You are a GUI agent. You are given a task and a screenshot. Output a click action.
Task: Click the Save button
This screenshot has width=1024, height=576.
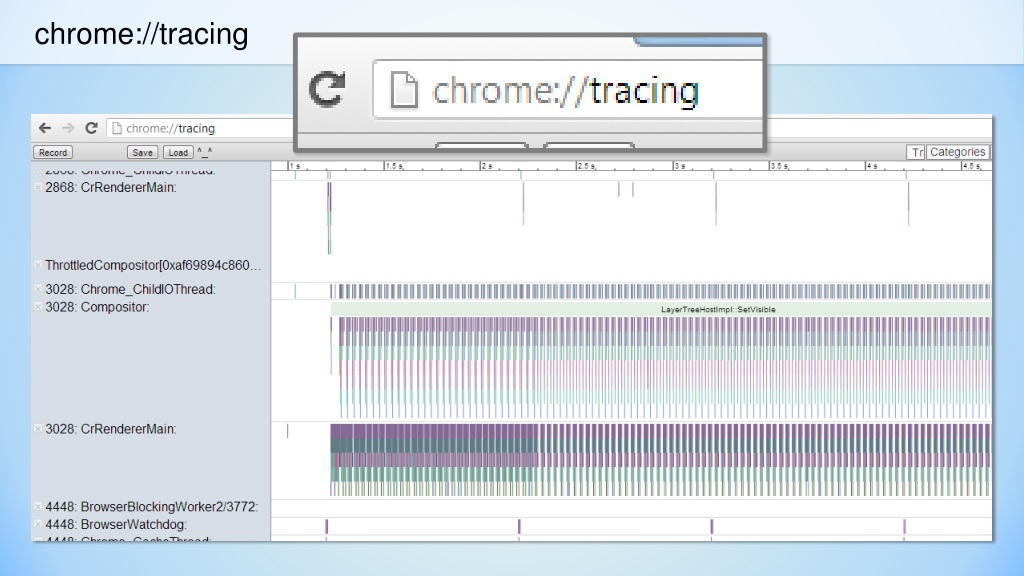[142, 152]
